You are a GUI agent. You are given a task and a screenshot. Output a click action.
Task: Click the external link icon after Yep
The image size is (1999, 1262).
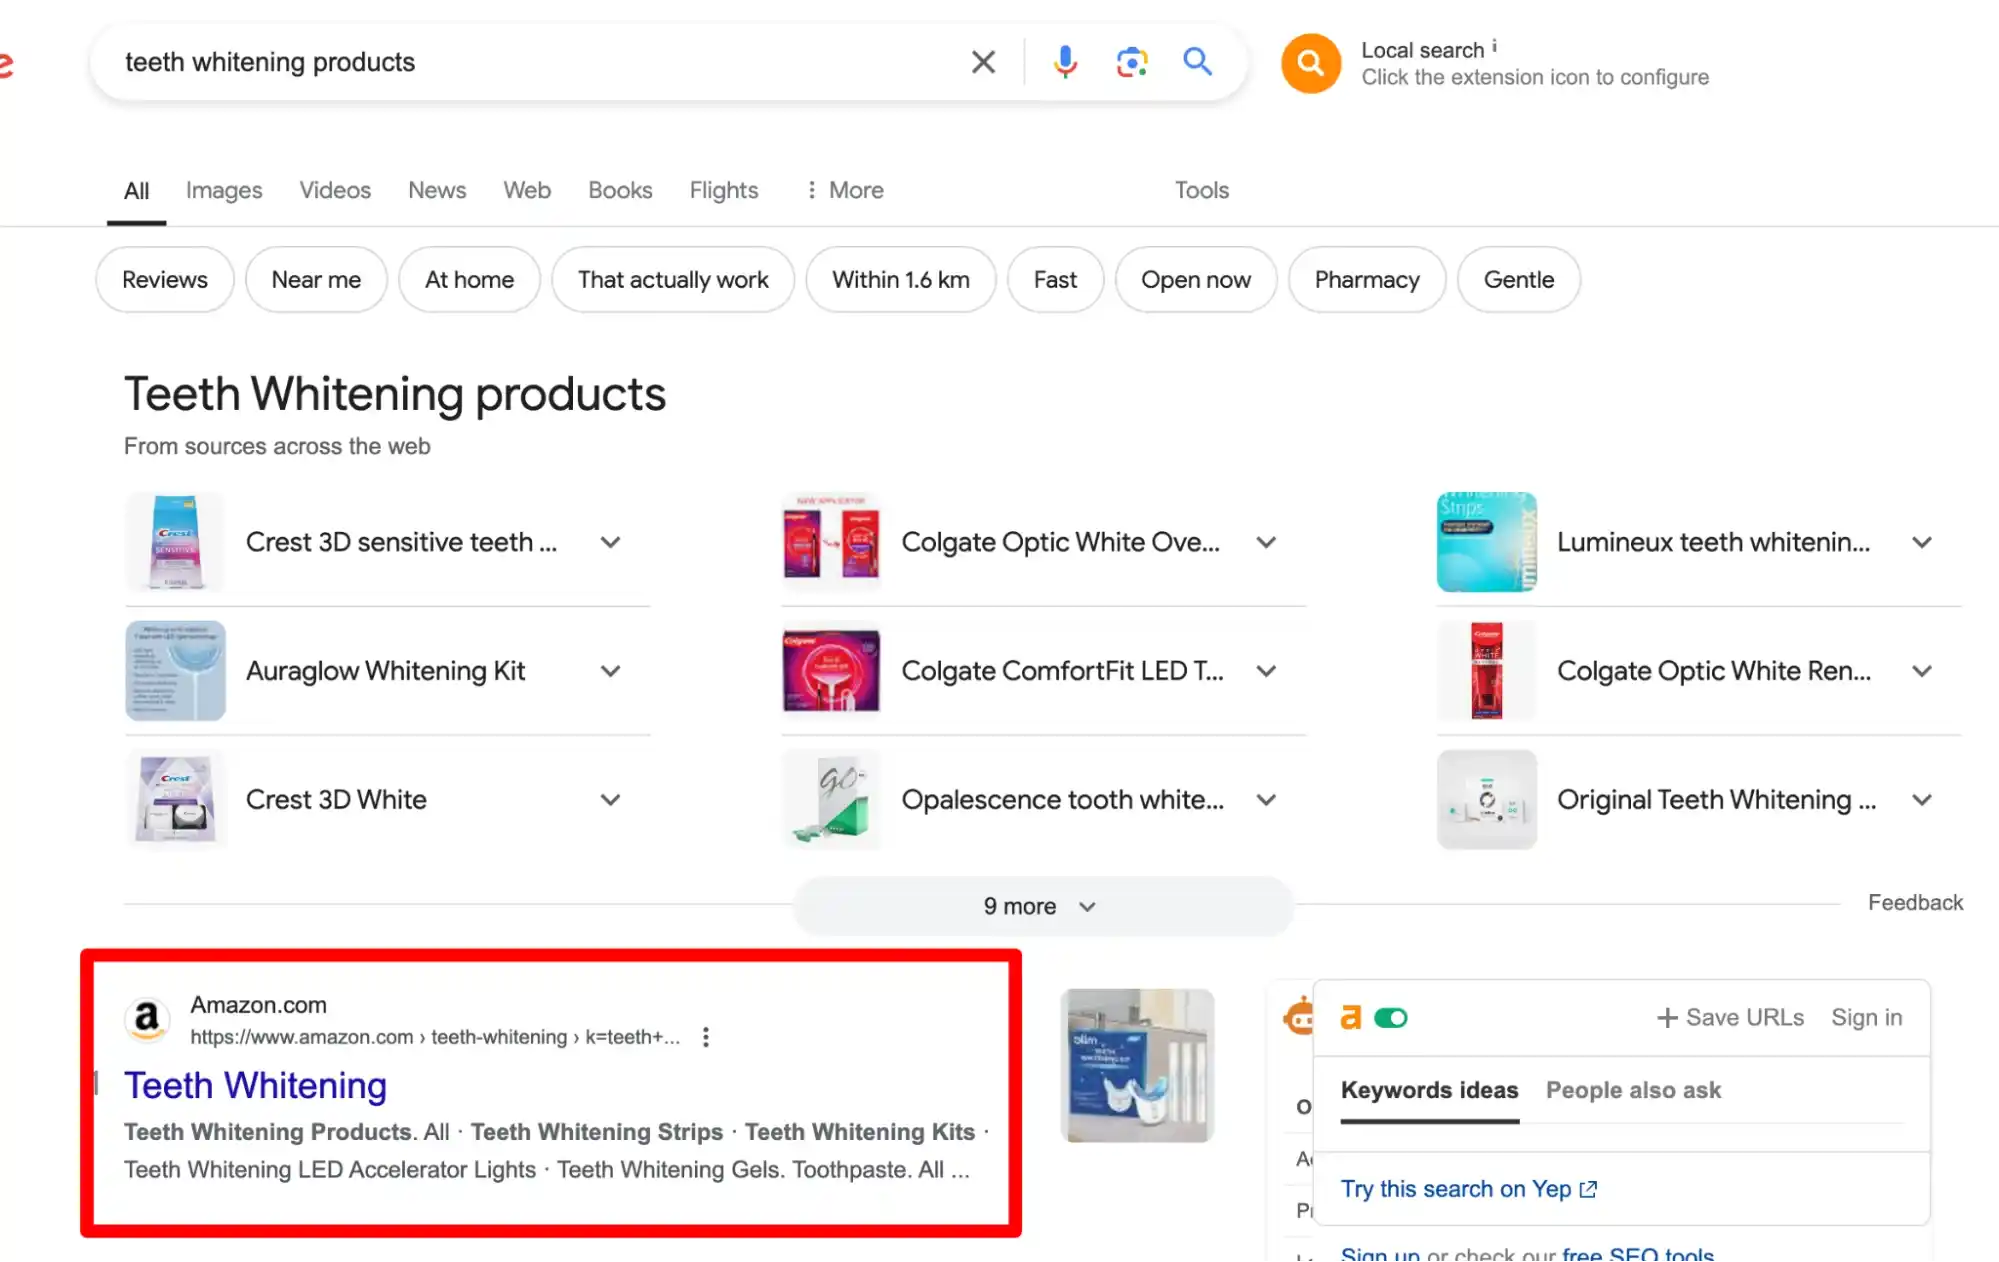[x=1588, y=1189]
